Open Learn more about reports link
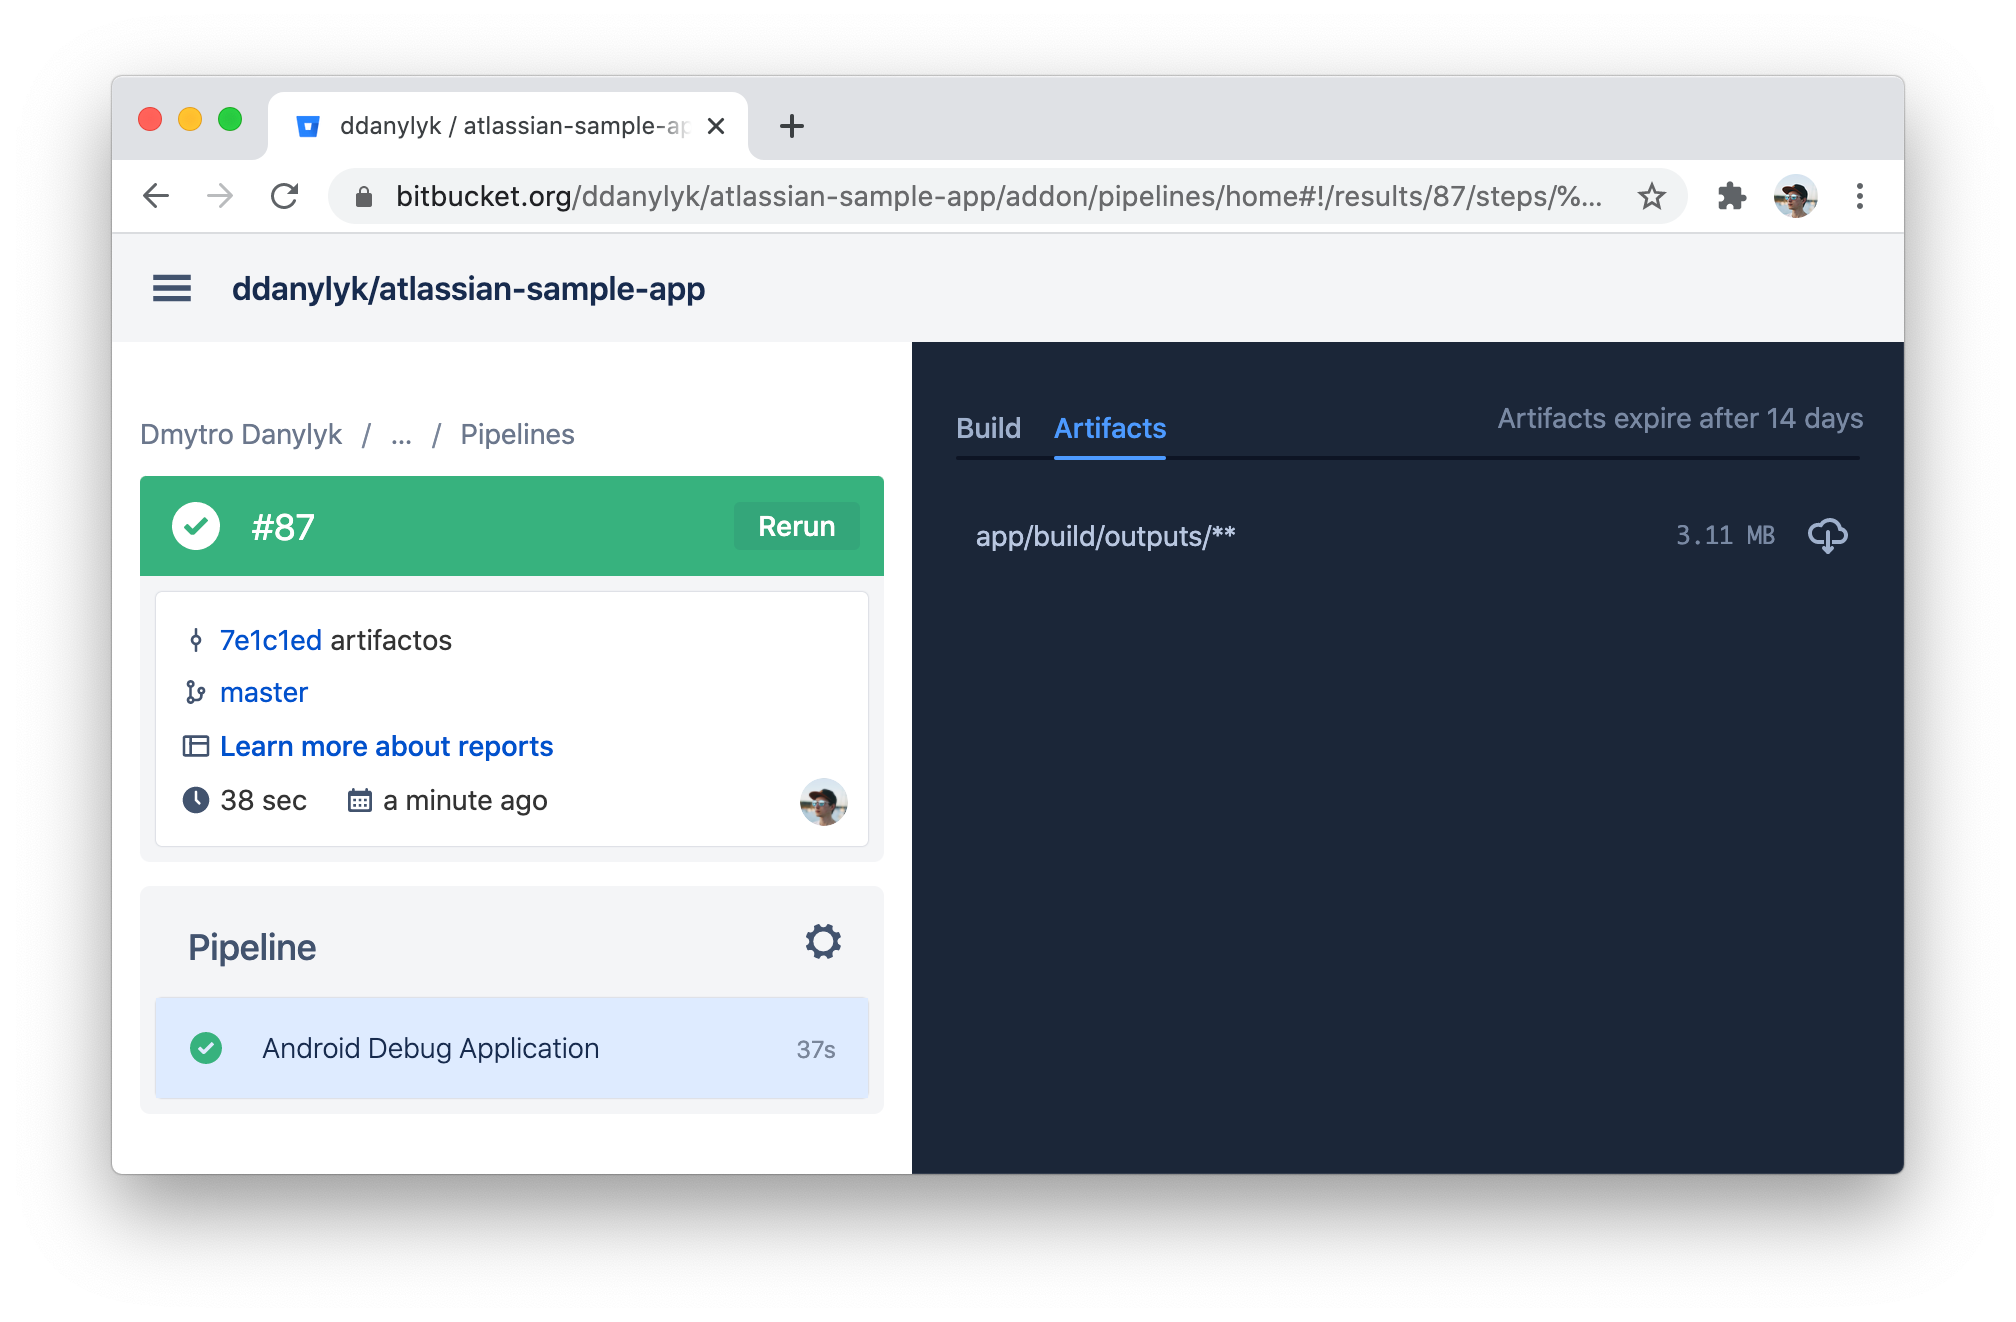2016x1322 pixels. (386, 746)
